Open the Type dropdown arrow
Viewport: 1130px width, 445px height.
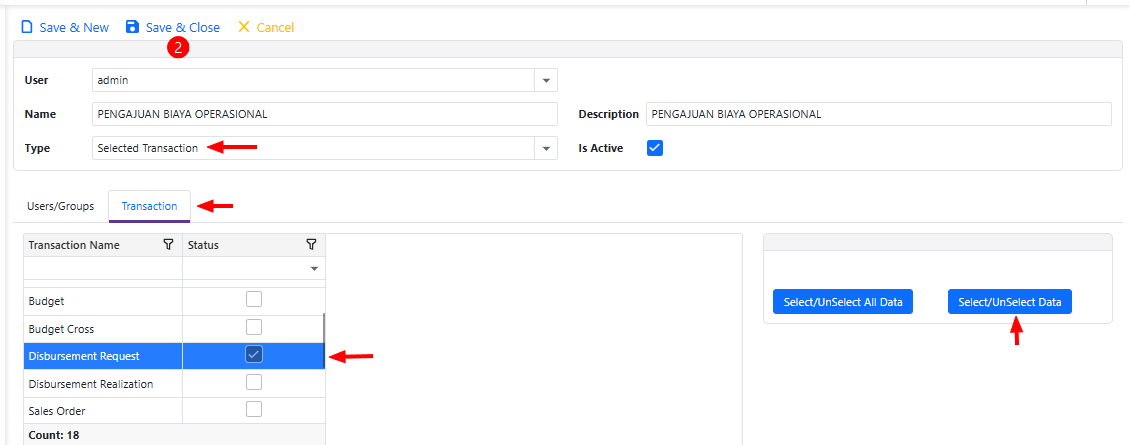coord(546,148)
